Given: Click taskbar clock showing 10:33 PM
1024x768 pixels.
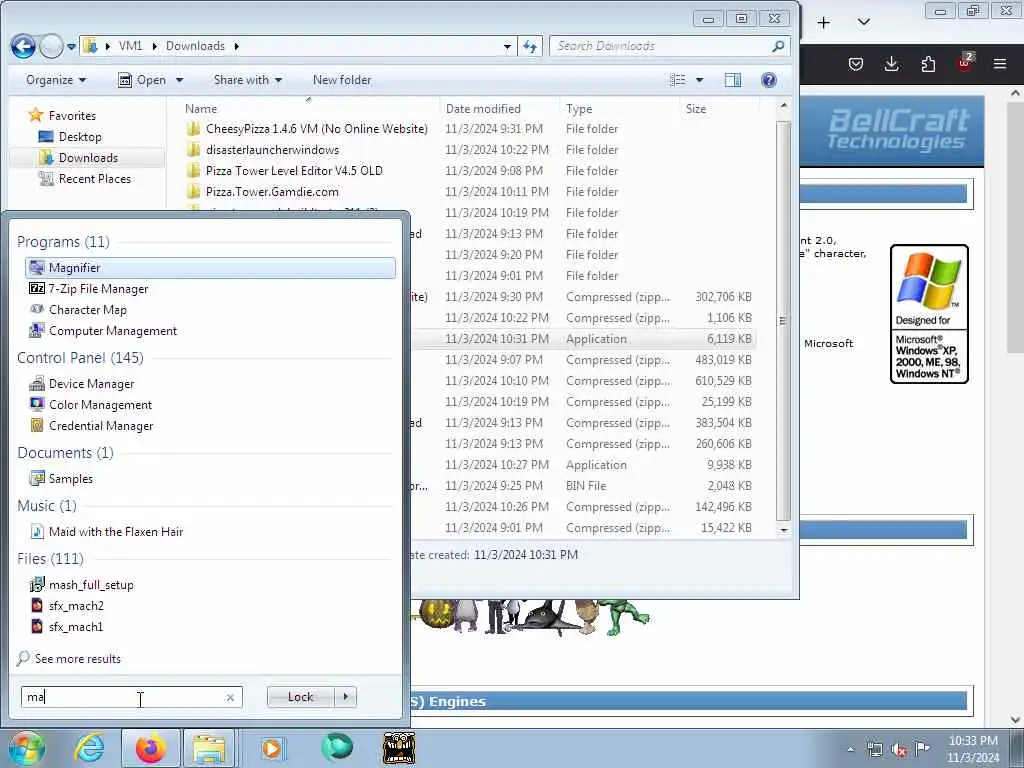Looking at the screenshot, I should pyautogui.click(x=972, y=749).
